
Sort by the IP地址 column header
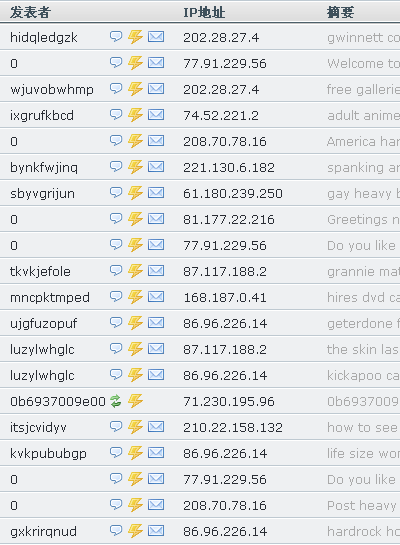coord(204,13)
